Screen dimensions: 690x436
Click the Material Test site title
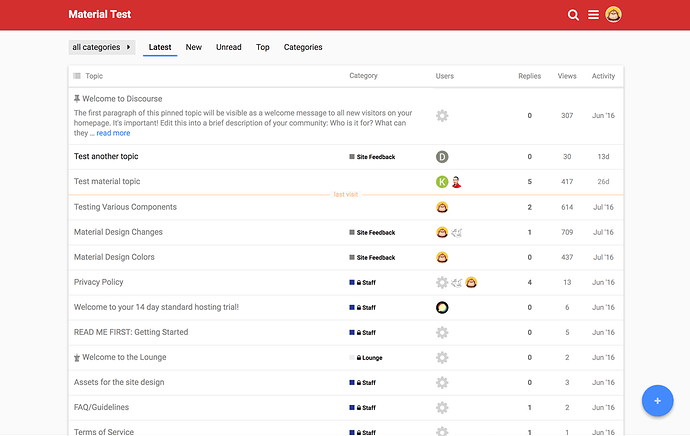(x=100, y=15)
